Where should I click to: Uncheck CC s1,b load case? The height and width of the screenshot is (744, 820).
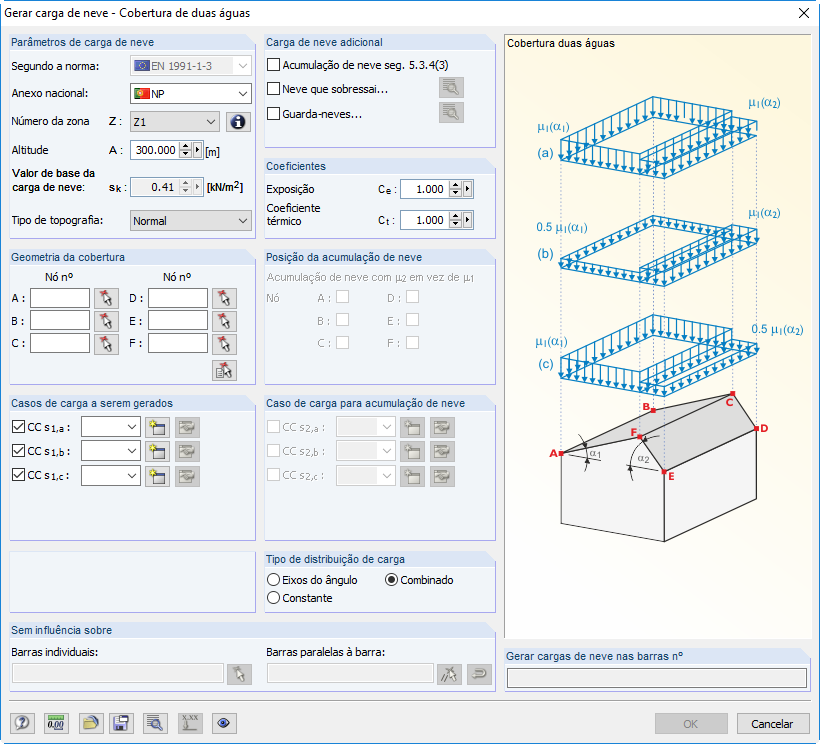[18, 450]
